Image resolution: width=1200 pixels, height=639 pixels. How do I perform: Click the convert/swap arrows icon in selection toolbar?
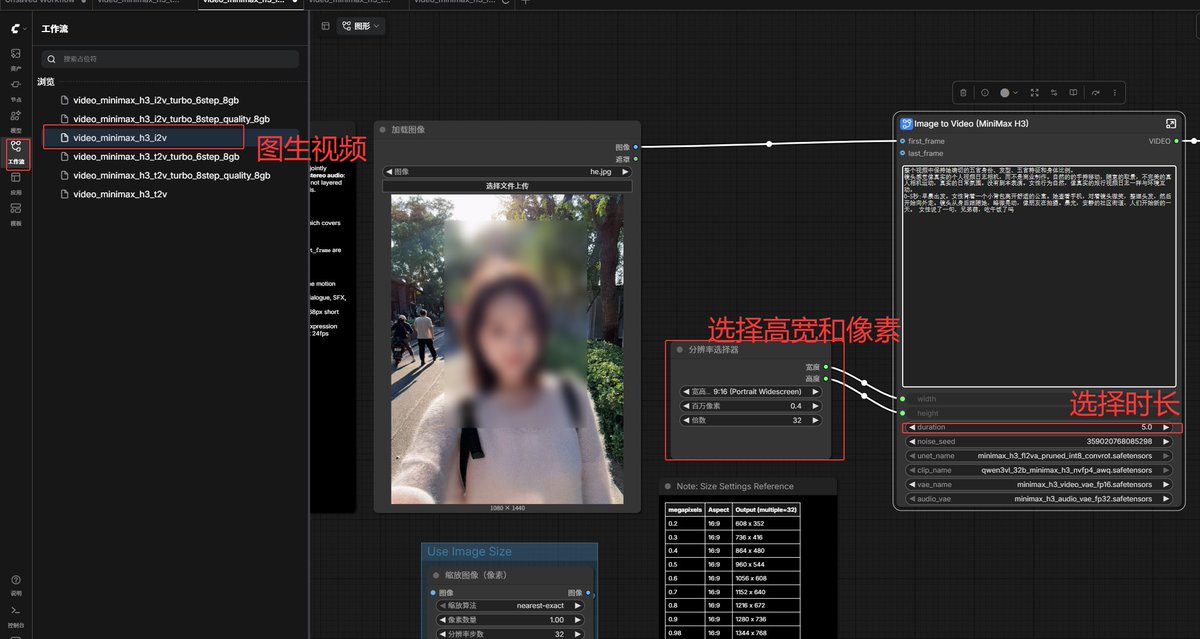pyautogui.click(x=1054, y=92)
